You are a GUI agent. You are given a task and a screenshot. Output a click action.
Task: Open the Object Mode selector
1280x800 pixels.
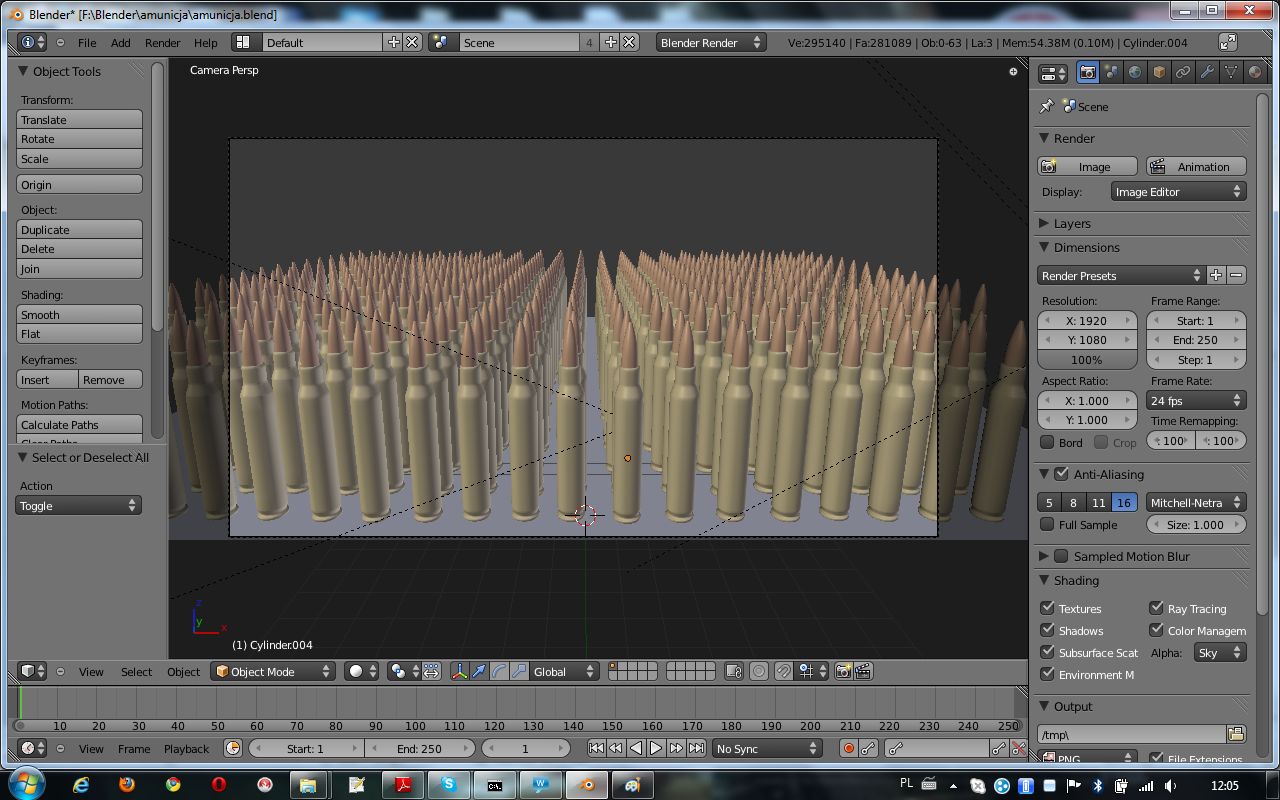click(273, 672)
